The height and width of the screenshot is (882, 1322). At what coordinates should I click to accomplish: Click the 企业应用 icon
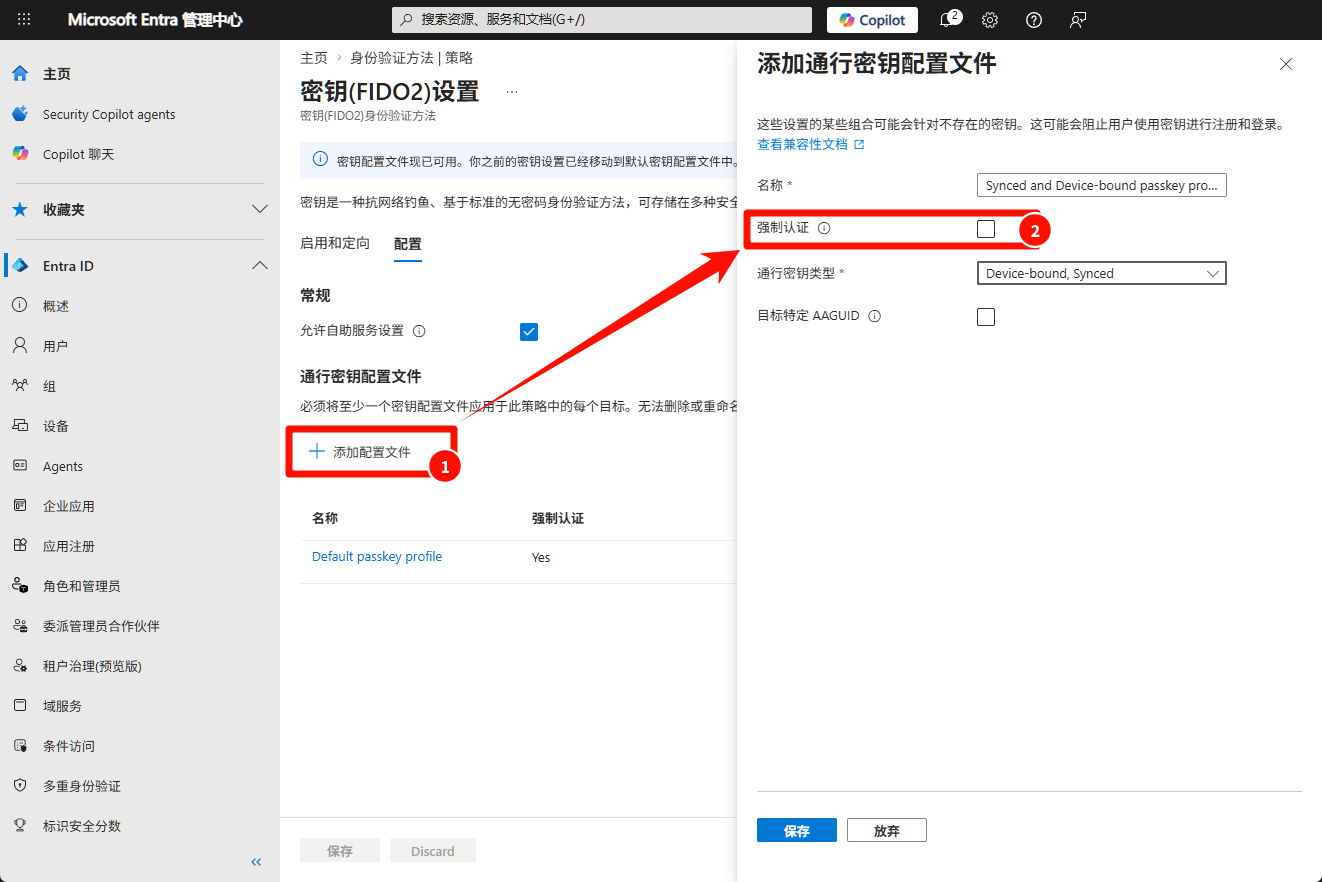[20, 506]
